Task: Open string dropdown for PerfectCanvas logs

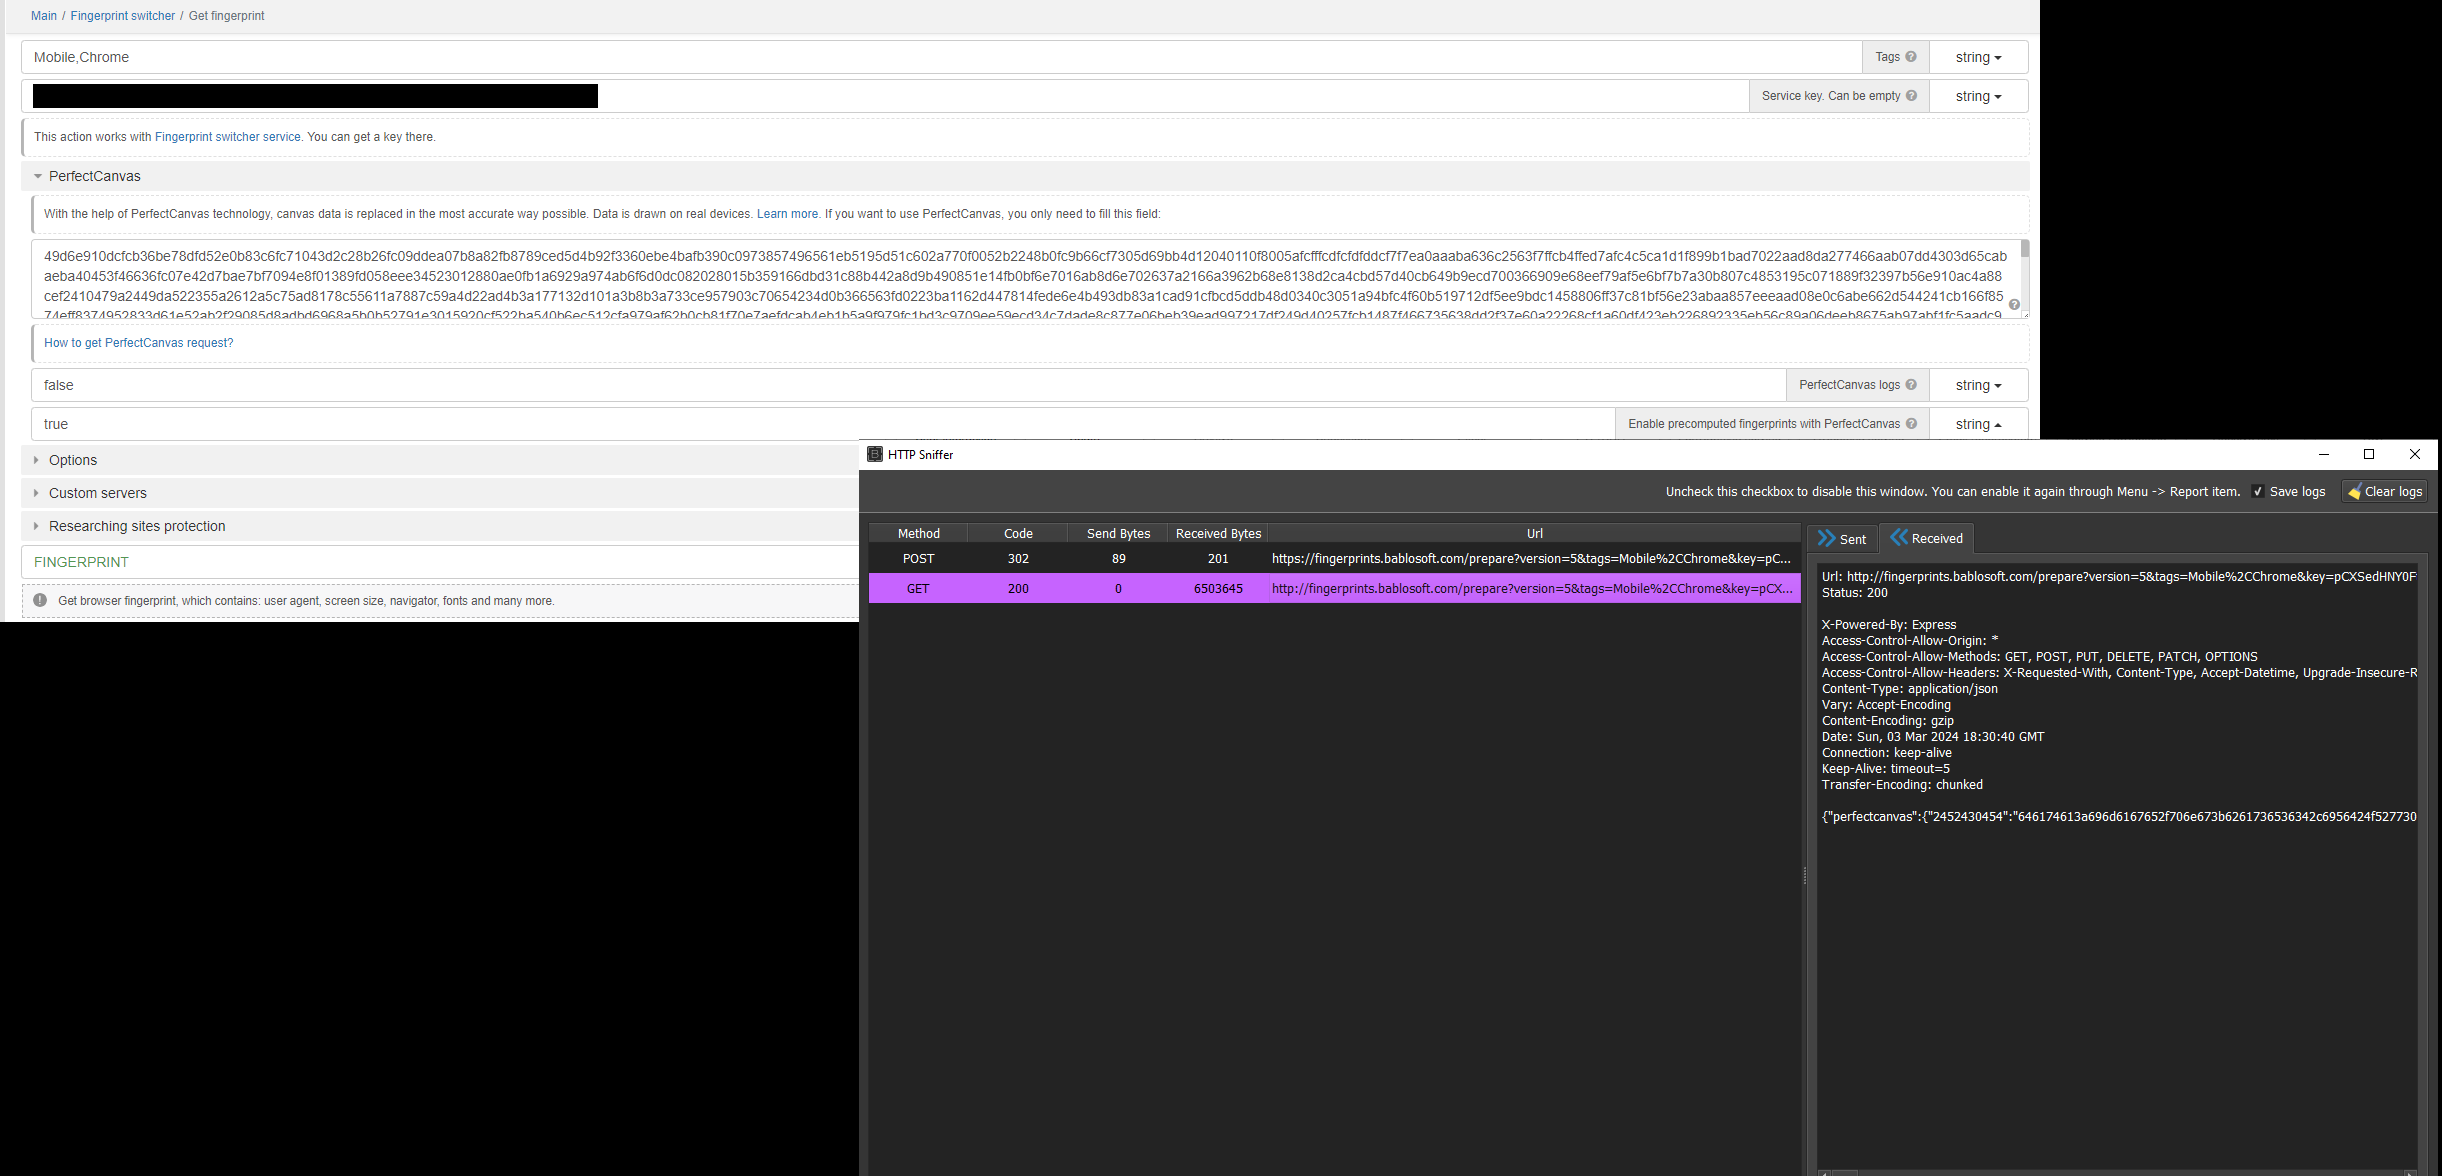Action: pos(1978,385)
